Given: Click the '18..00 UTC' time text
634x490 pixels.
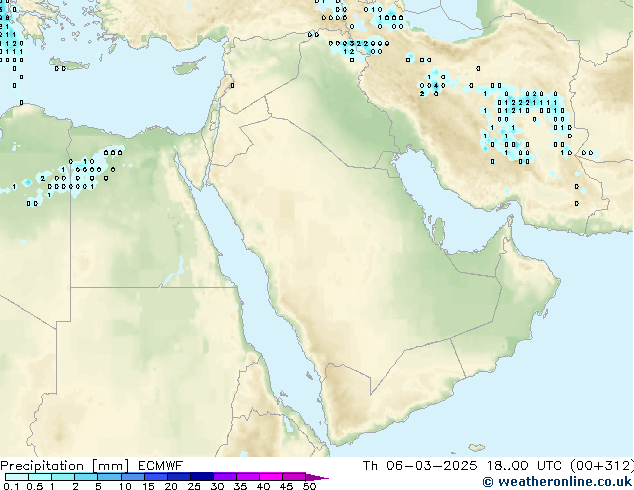Looking at the screenshot, I should [x=524, y=466].
